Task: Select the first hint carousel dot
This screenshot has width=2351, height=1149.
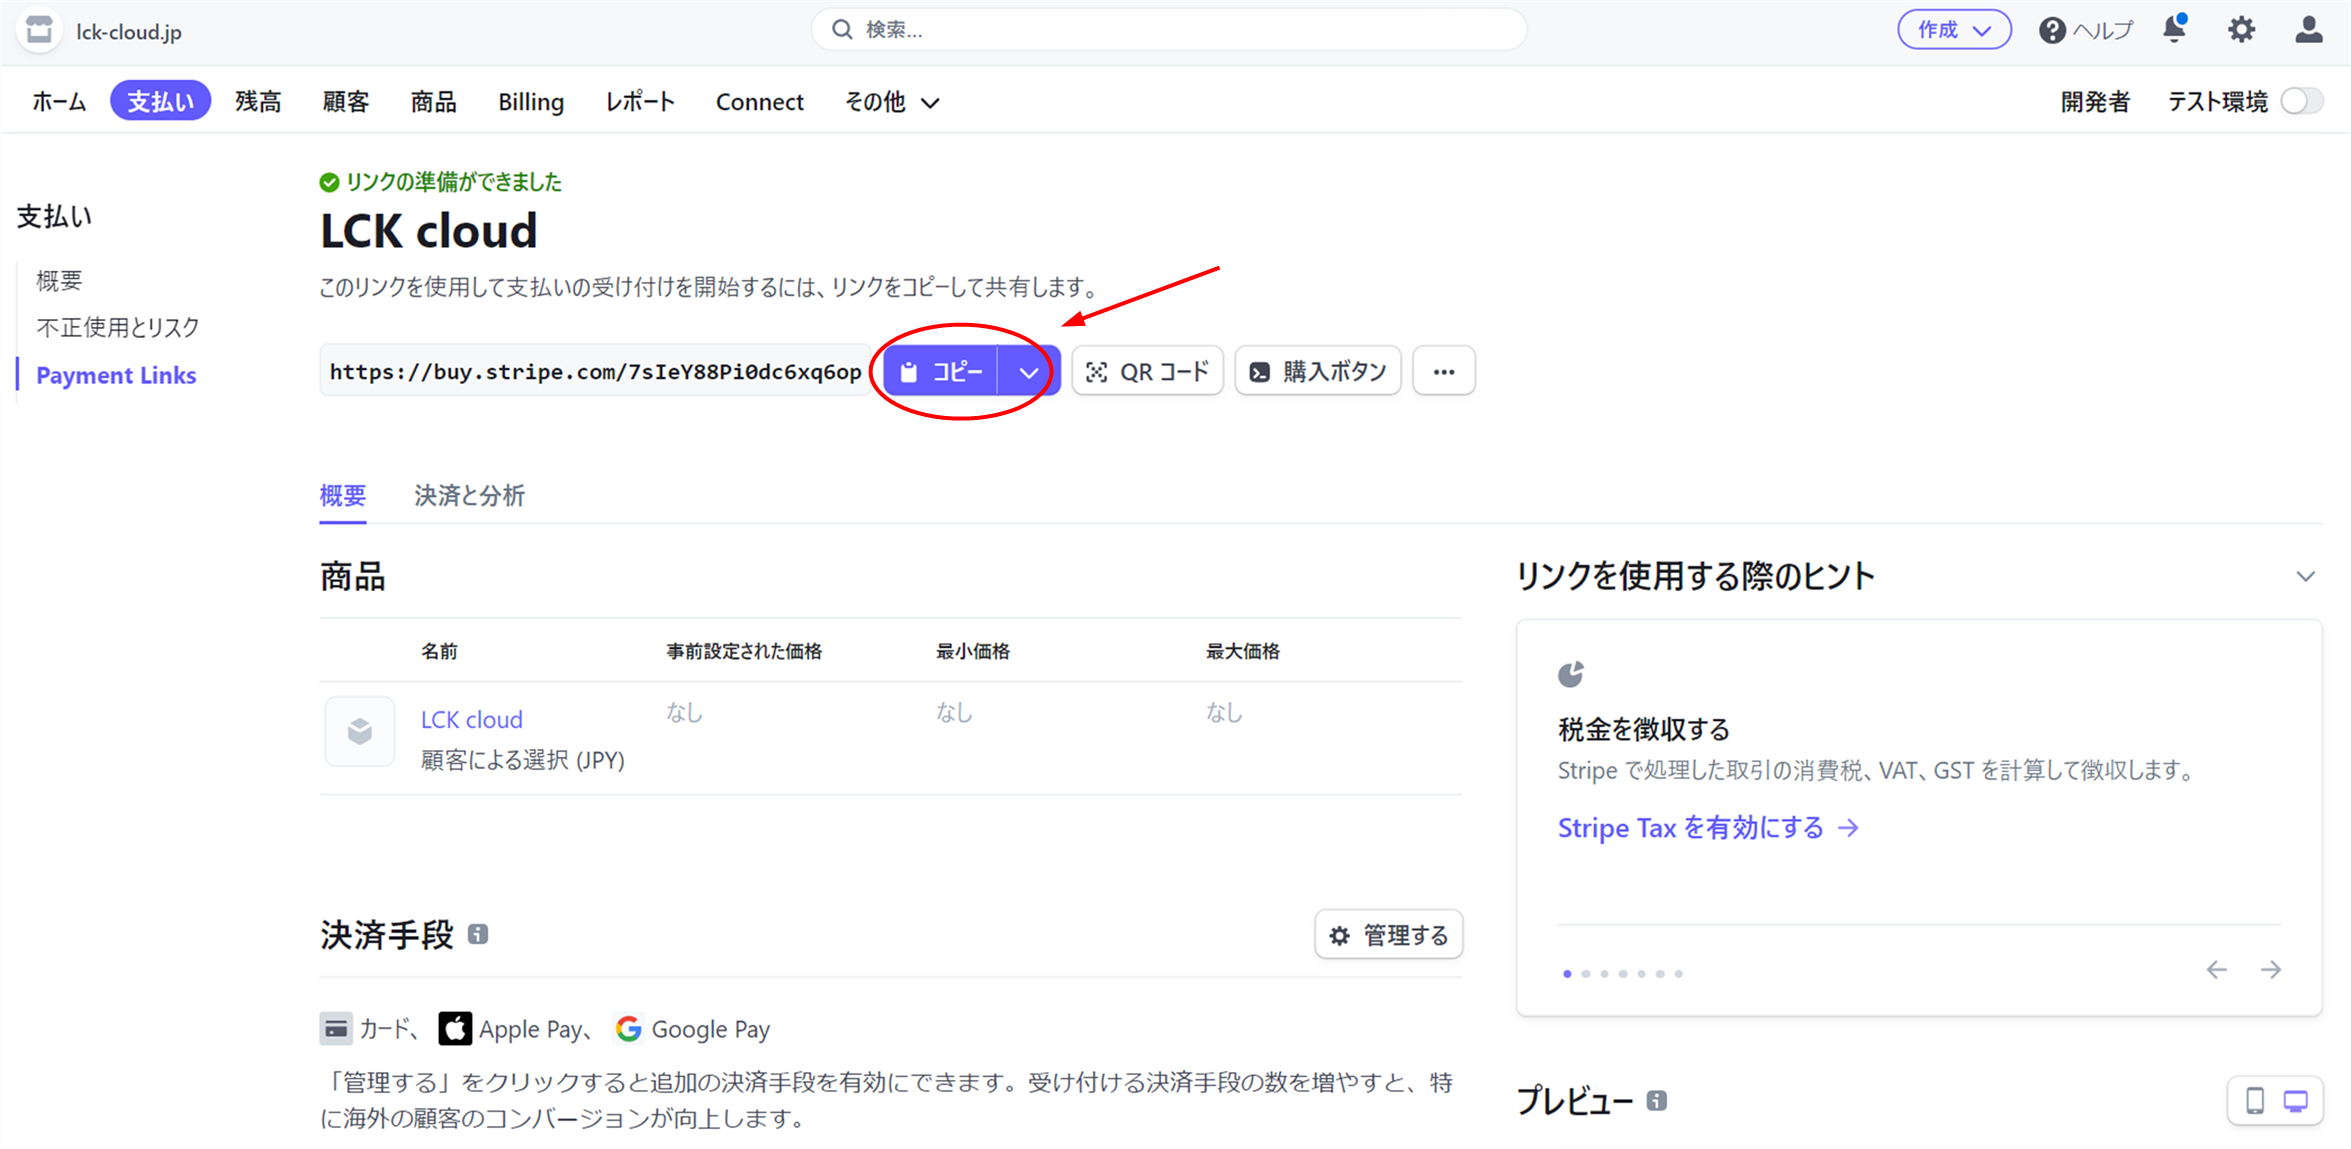Action: pyautogui.click(x=1567, y=973)
